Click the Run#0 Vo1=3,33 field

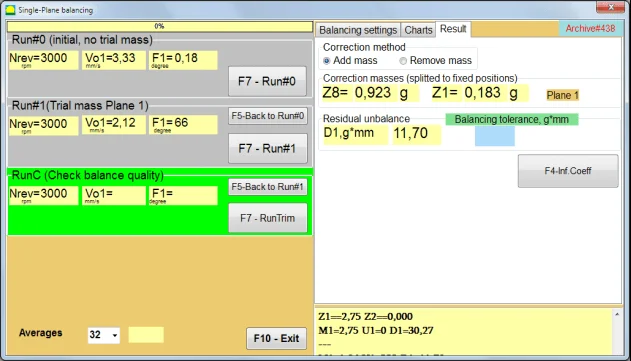click(x=114, y=60)
